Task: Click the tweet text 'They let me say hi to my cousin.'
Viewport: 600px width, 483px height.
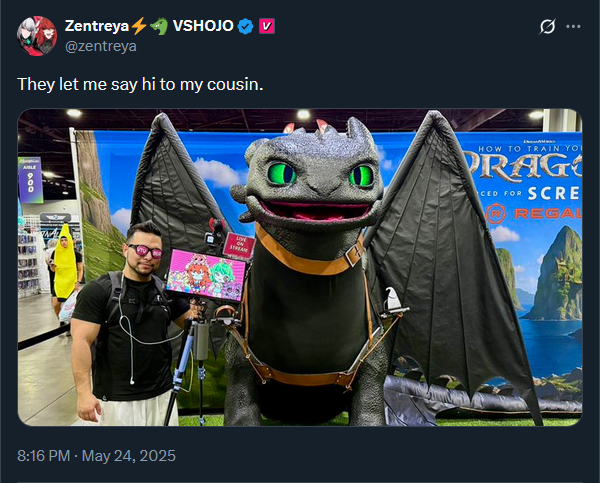Action: 140,84
